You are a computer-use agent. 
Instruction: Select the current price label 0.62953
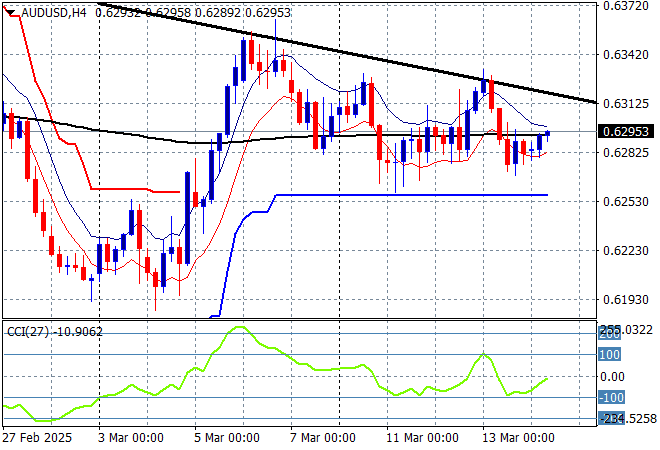pyautogui.click(x=625, y=132)
